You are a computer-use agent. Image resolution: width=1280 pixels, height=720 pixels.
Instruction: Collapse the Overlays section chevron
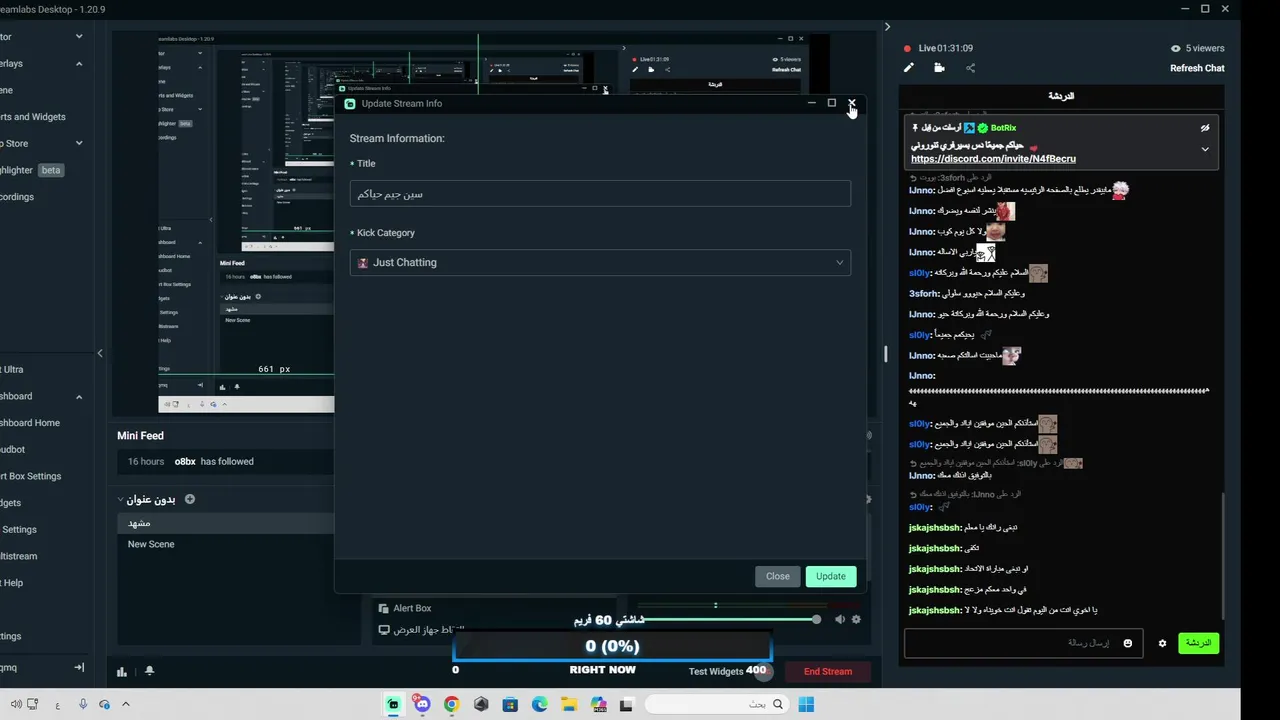click(x=79, y=64)
